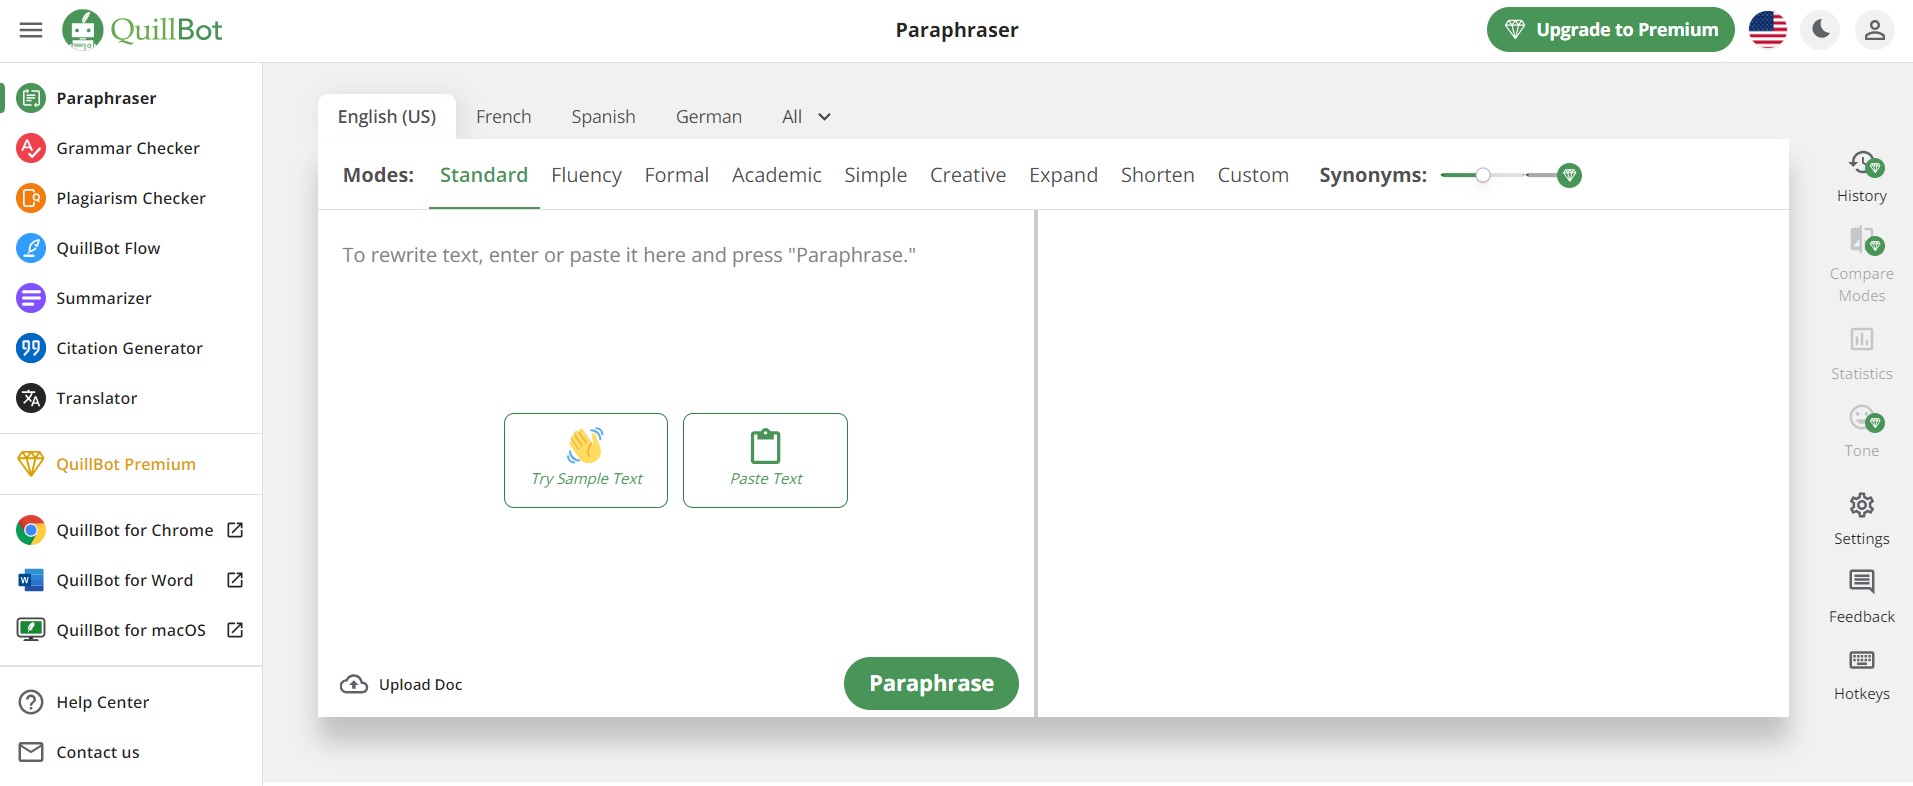Switch to the Spanish language tab
The width and height of the screenshot is (1913, 786).
pos(603,117)
